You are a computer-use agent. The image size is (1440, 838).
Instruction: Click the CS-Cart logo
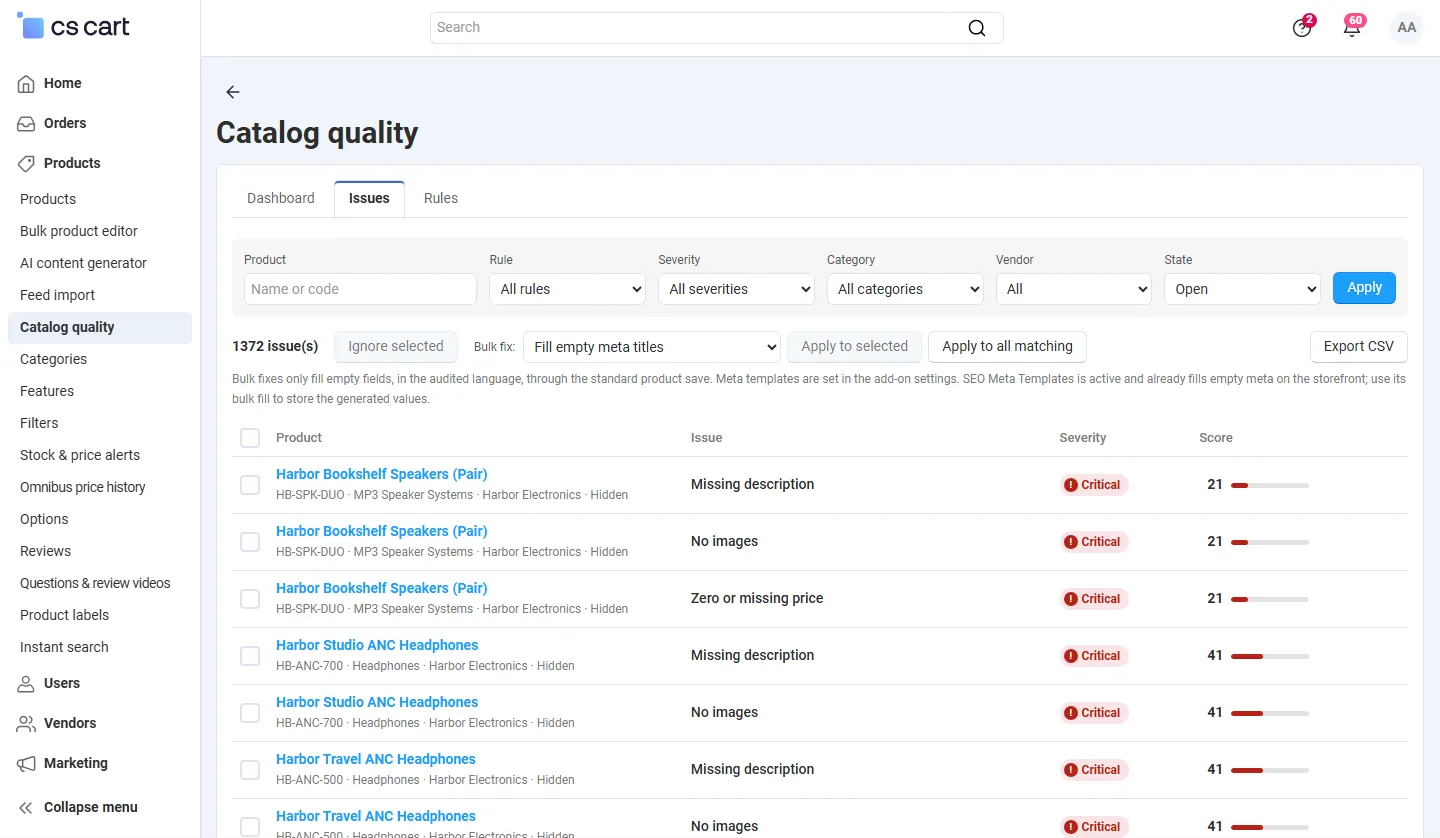coord(74,27)
